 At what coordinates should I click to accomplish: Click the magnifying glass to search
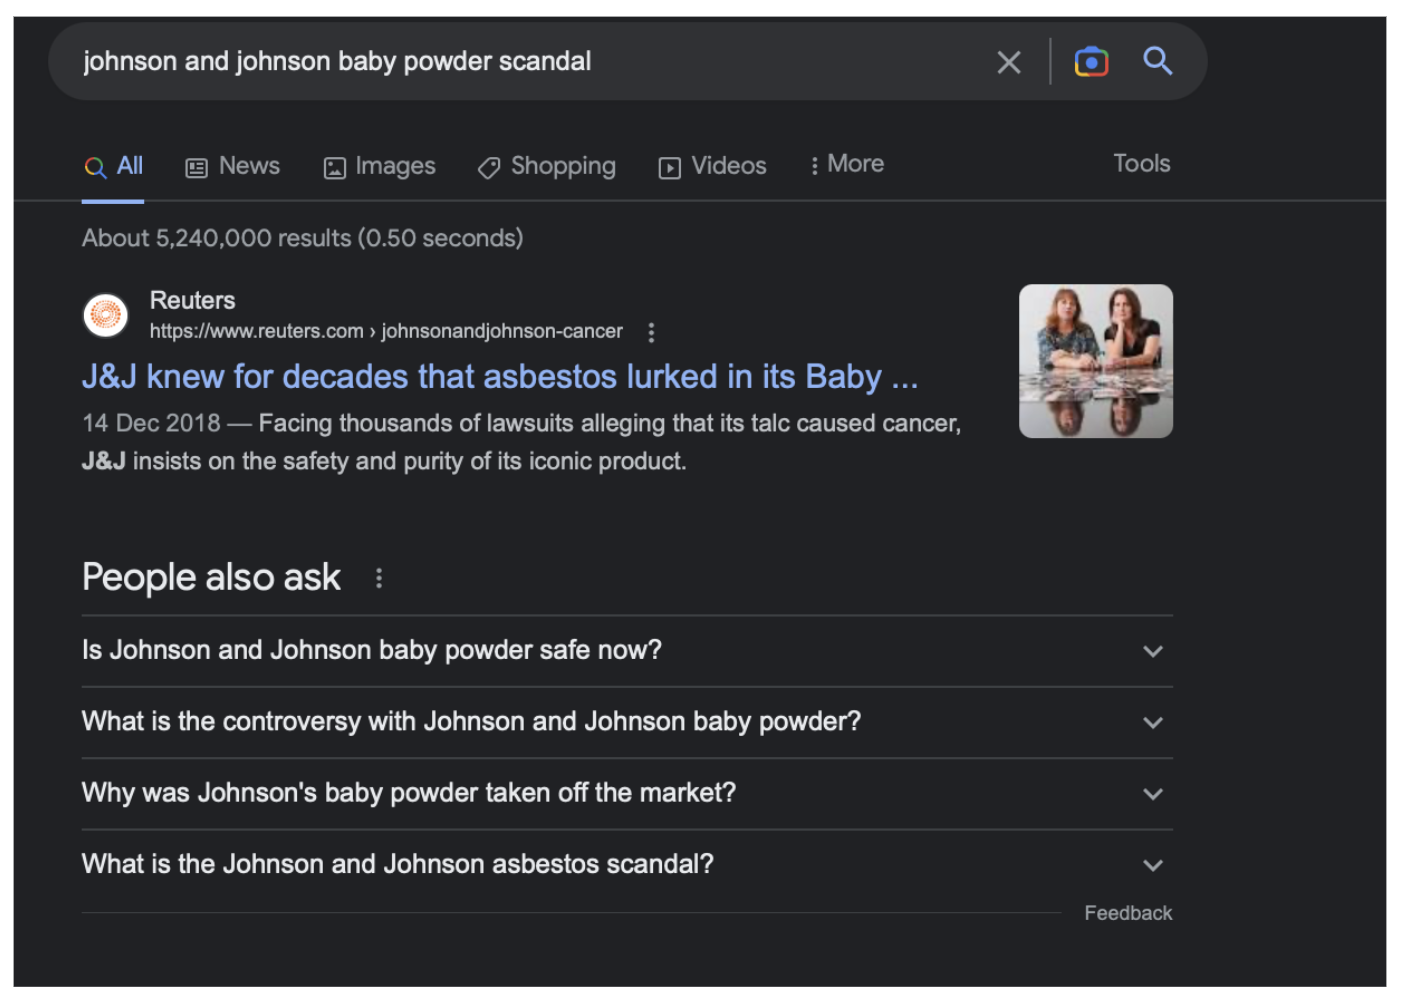(x=1157, y=61)
